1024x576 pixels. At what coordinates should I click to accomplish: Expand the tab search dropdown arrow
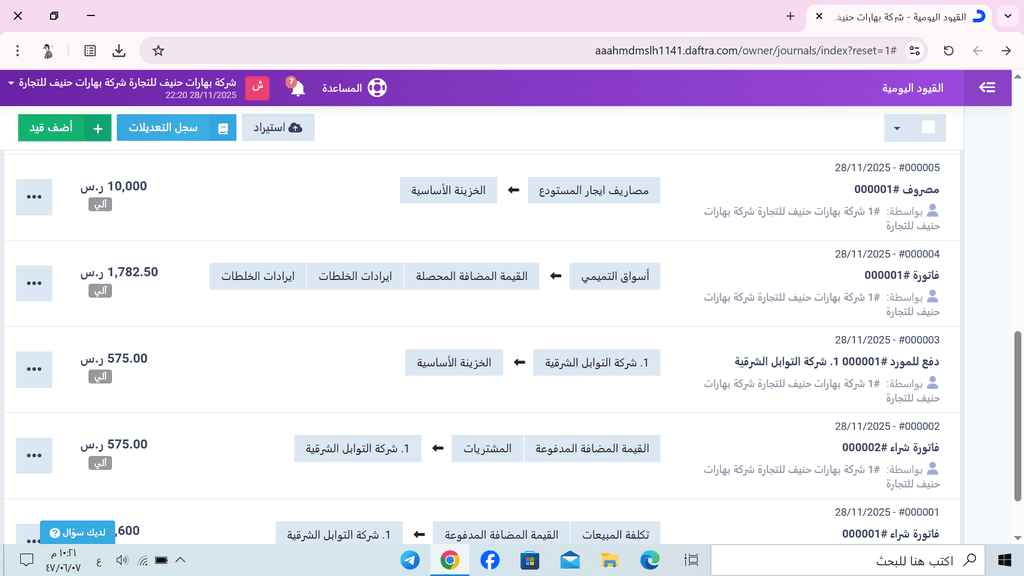(x=1008, y=16)
